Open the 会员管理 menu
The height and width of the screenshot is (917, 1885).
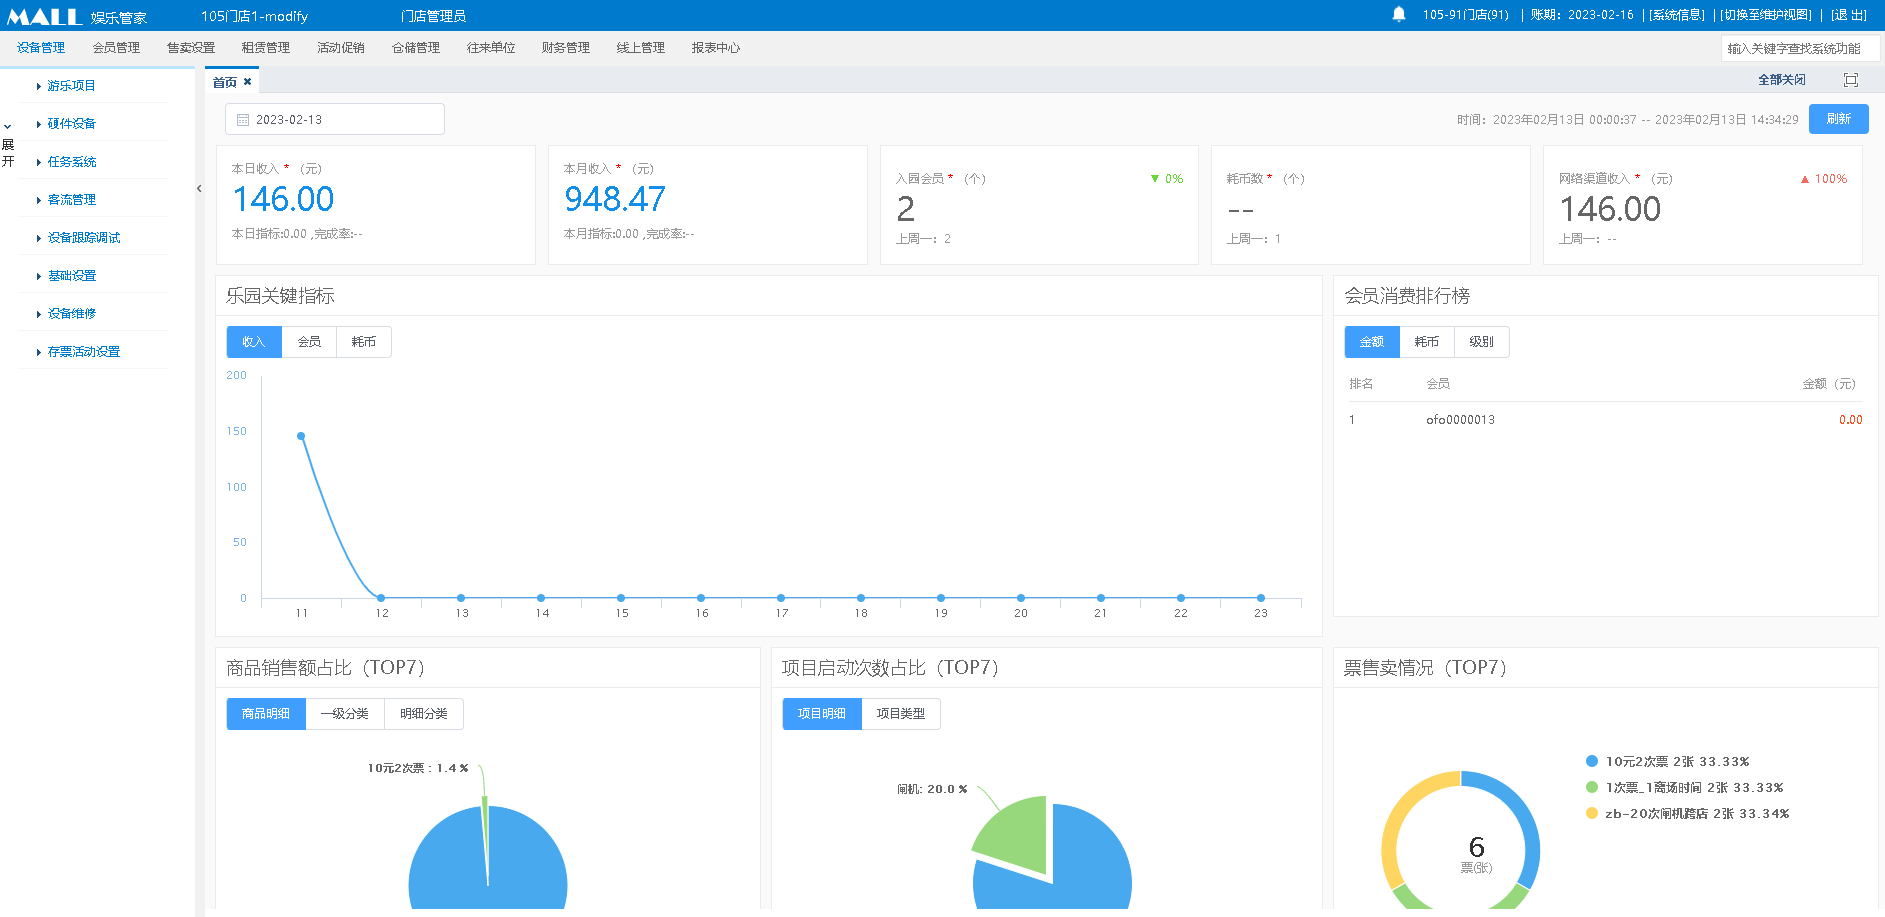point(116,48)
